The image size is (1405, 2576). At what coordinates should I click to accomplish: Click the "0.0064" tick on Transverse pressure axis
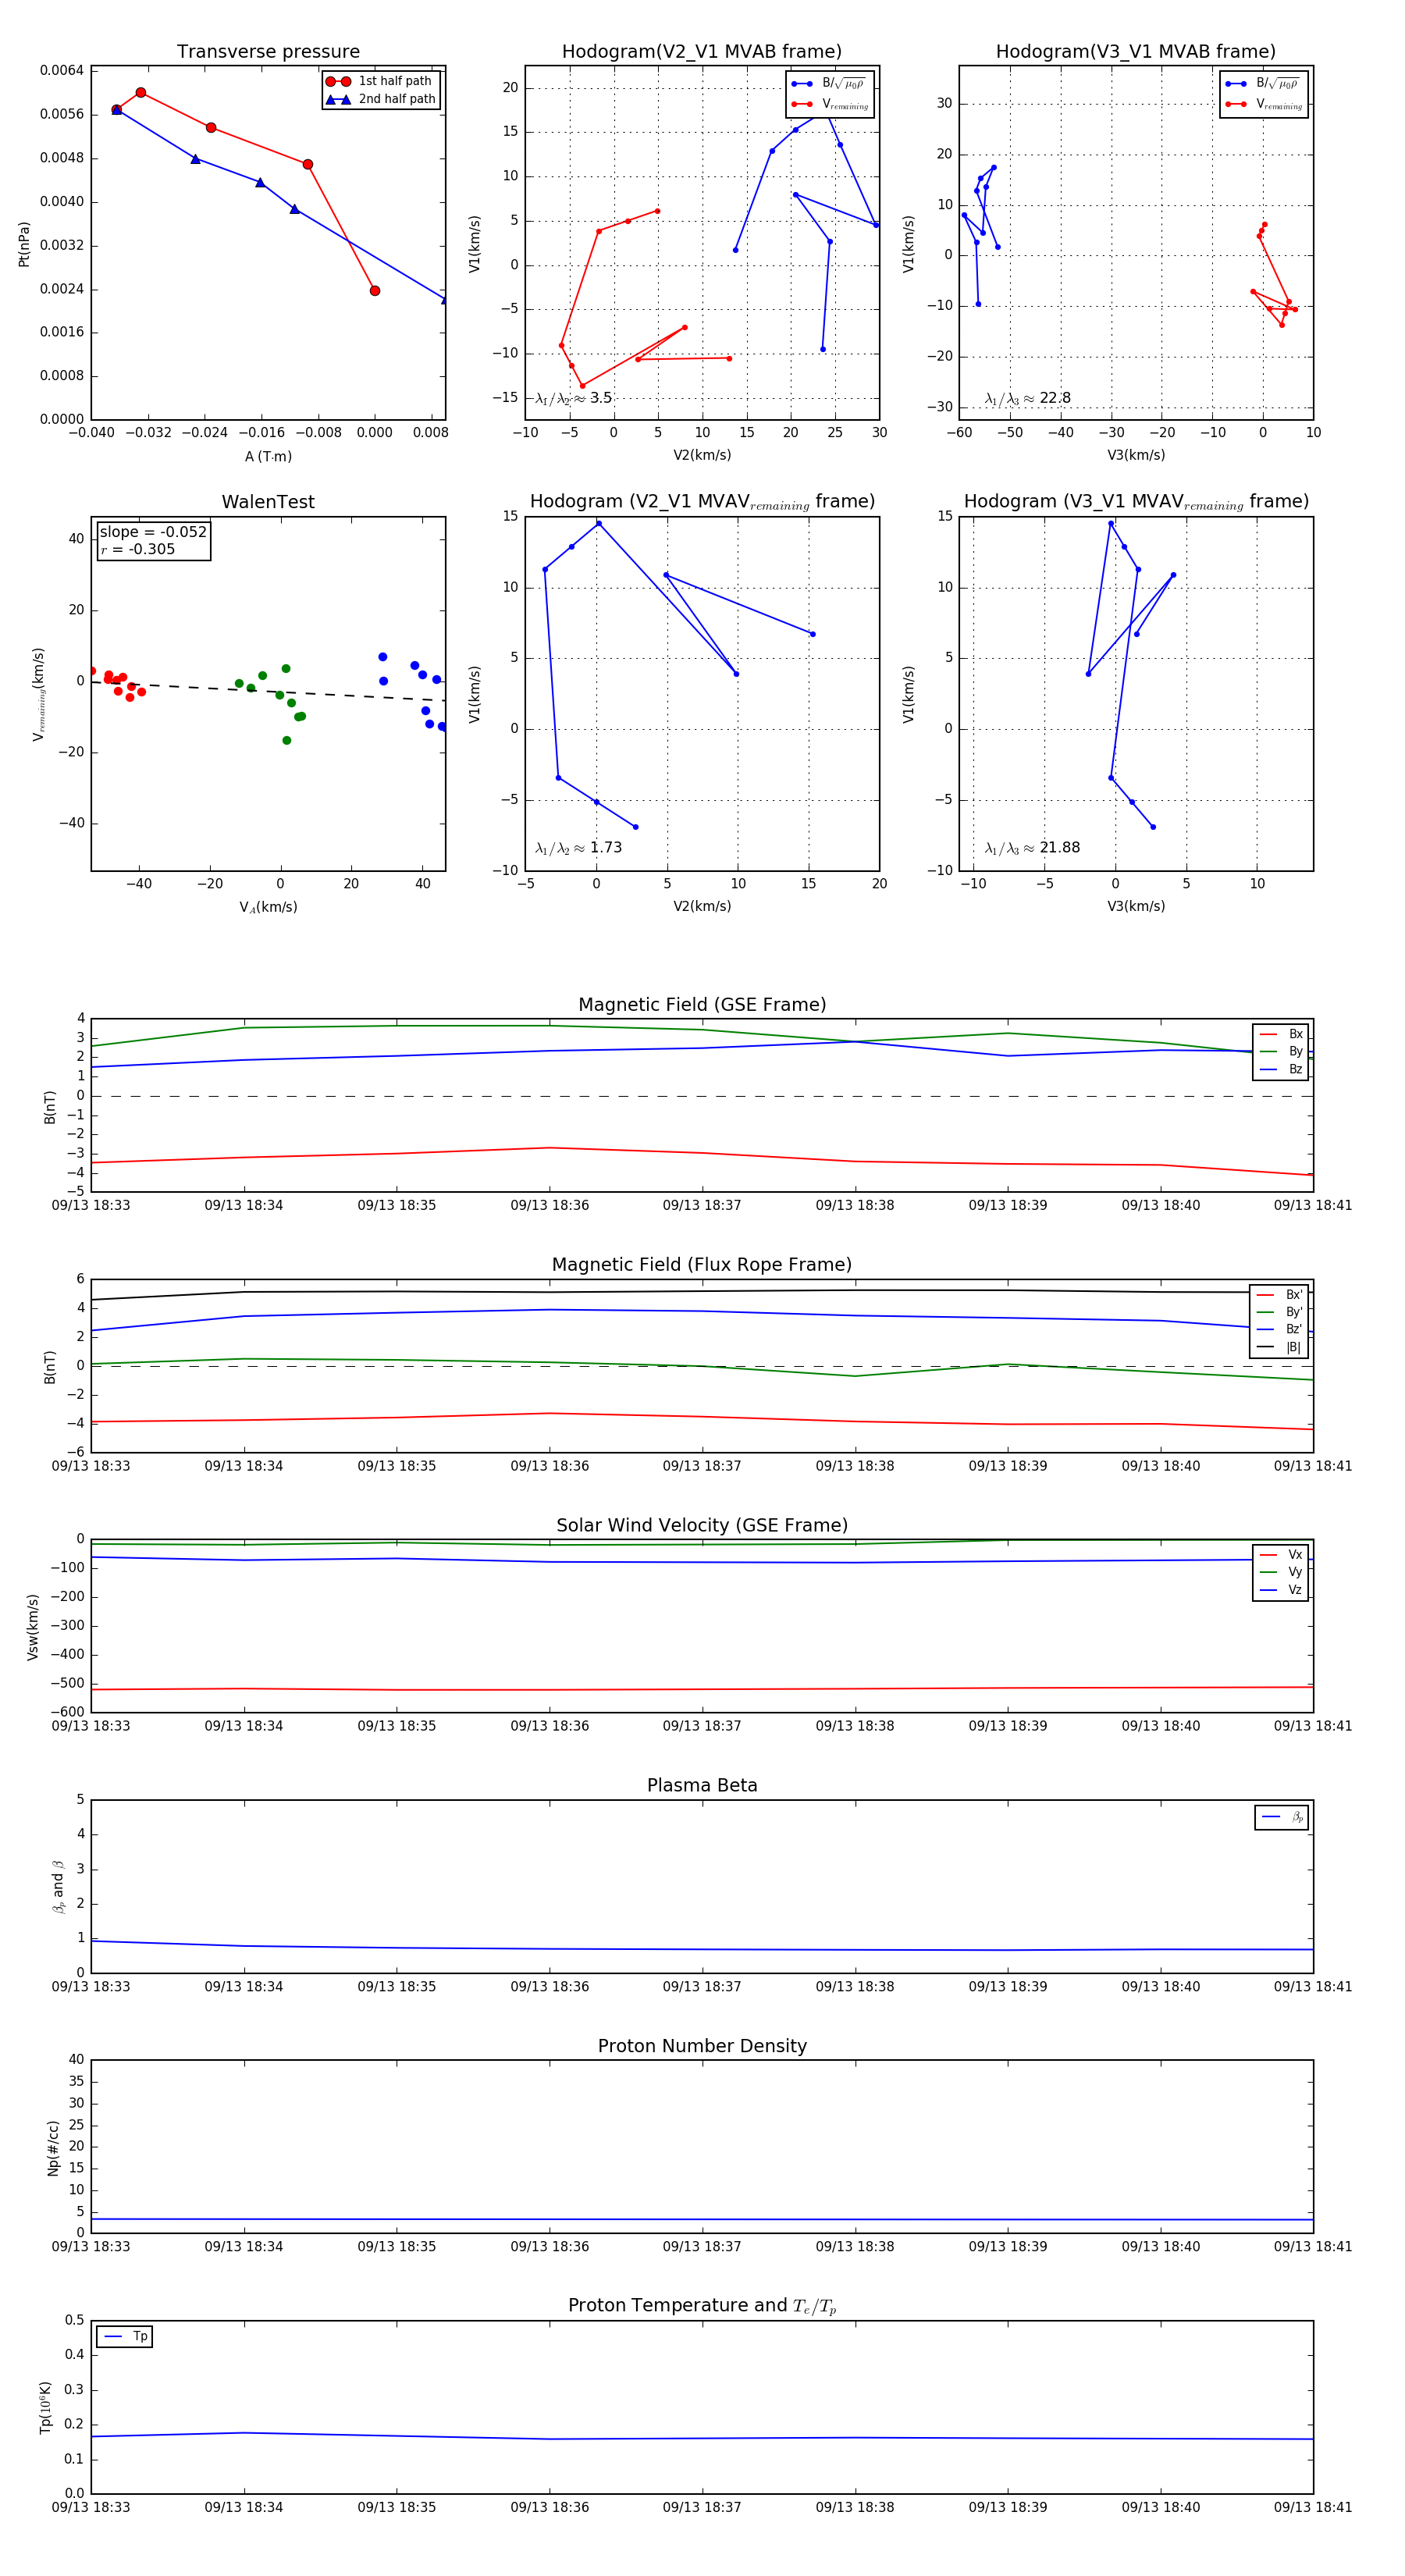point(62,70)
